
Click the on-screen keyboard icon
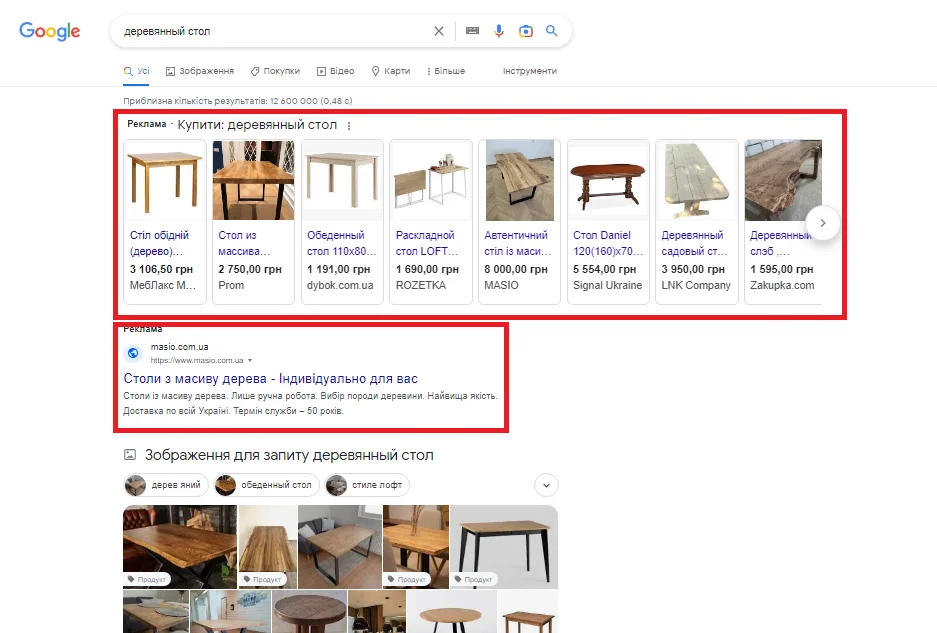(471, 31)
